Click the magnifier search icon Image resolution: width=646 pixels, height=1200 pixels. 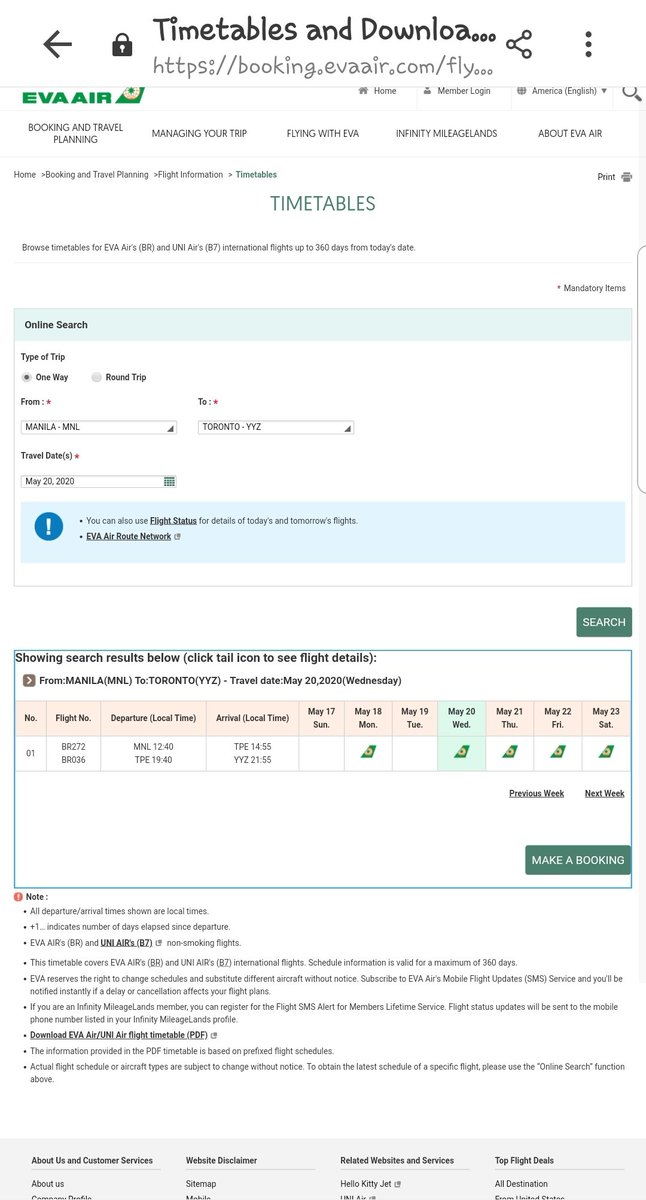[632, 92]
